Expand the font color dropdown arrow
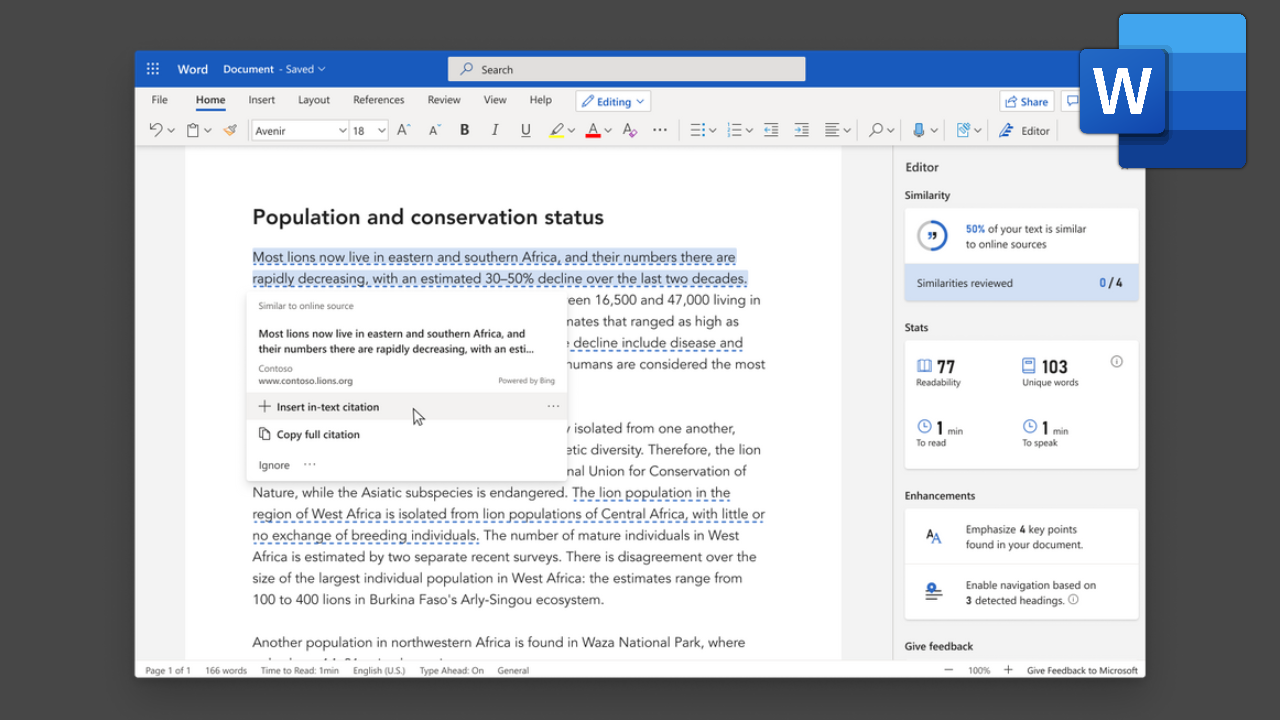The height and width of the screenshot is (720, 1280). tap(608, 131)
